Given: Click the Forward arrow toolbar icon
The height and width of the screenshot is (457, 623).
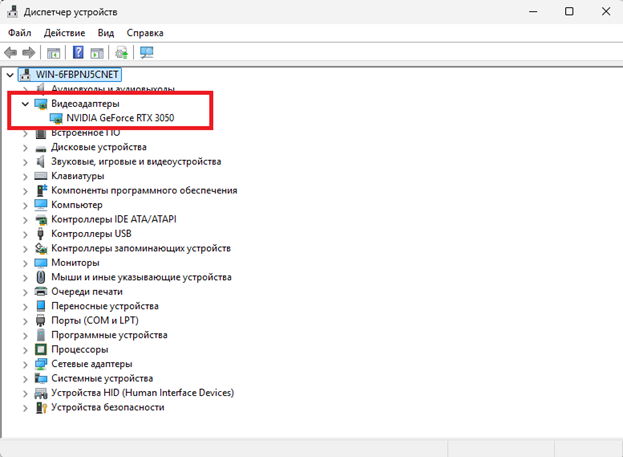Looking at the screenshot, I should pyautogui.click(x=29, y=52).
